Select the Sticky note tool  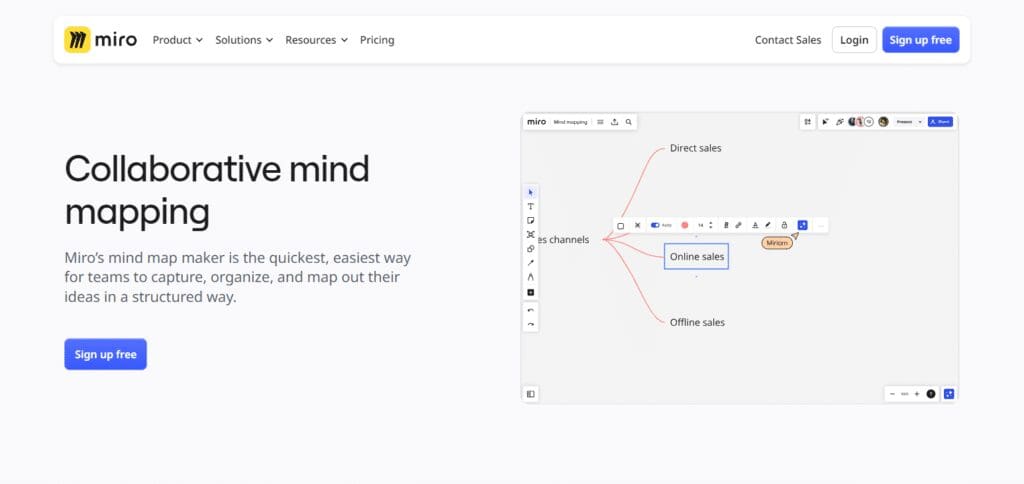coord(530,221)
